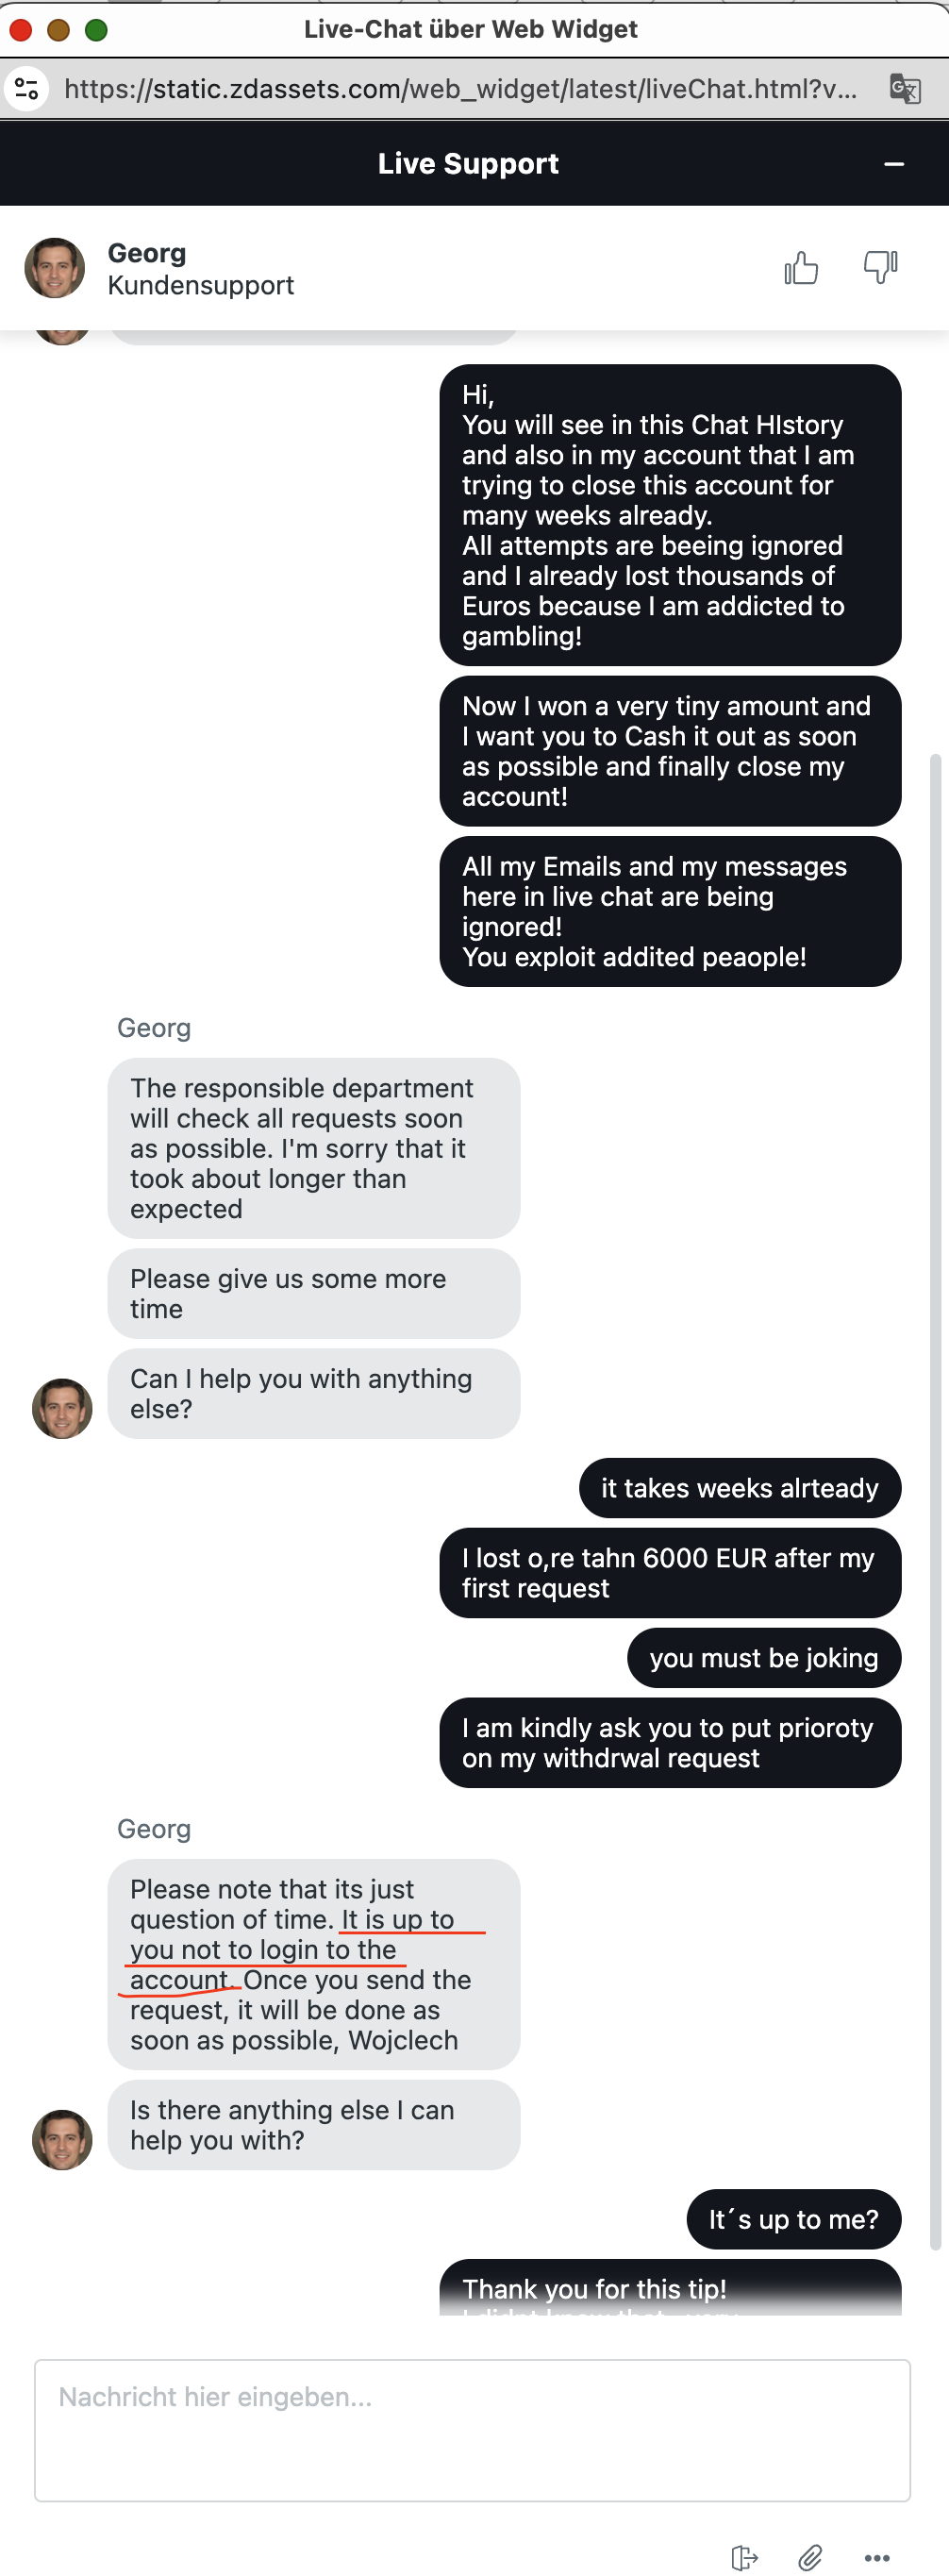
Task: Attach a file with the paperclip
Action: (810, 2557)
